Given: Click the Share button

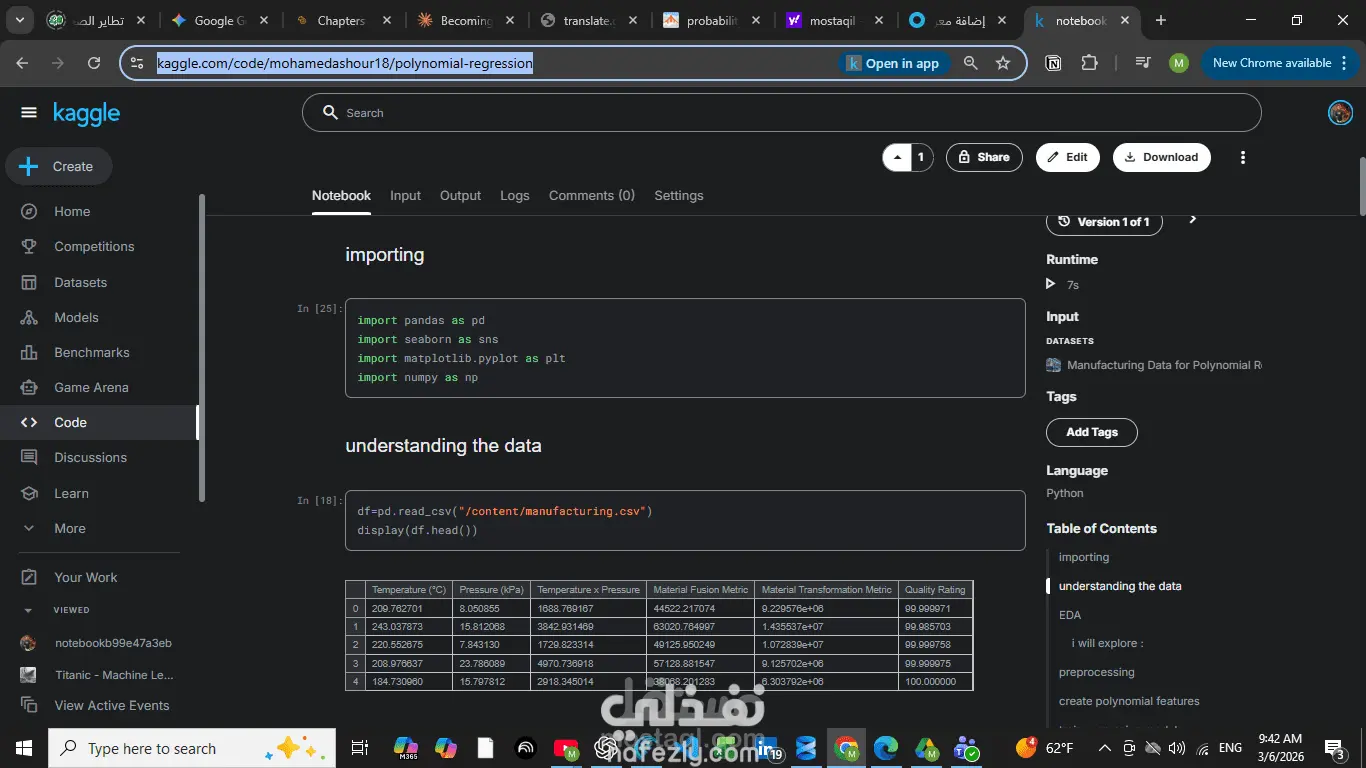Looking at the screenshot, I should 984,157.
